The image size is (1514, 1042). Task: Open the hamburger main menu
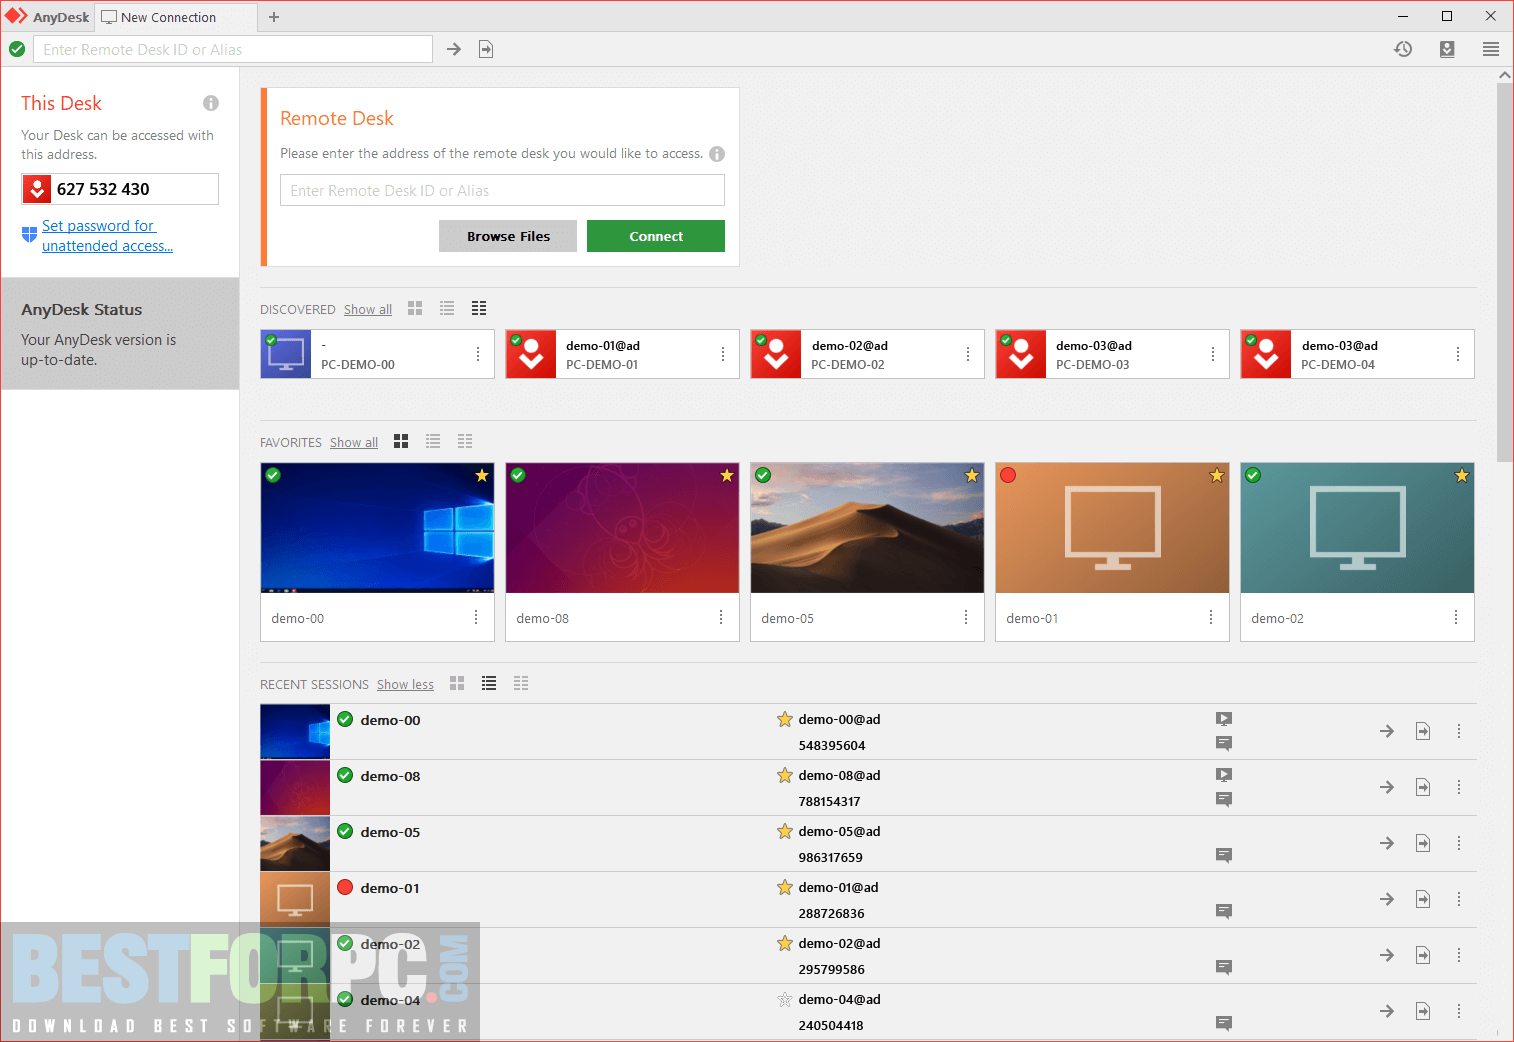[x=1491, y=49]
